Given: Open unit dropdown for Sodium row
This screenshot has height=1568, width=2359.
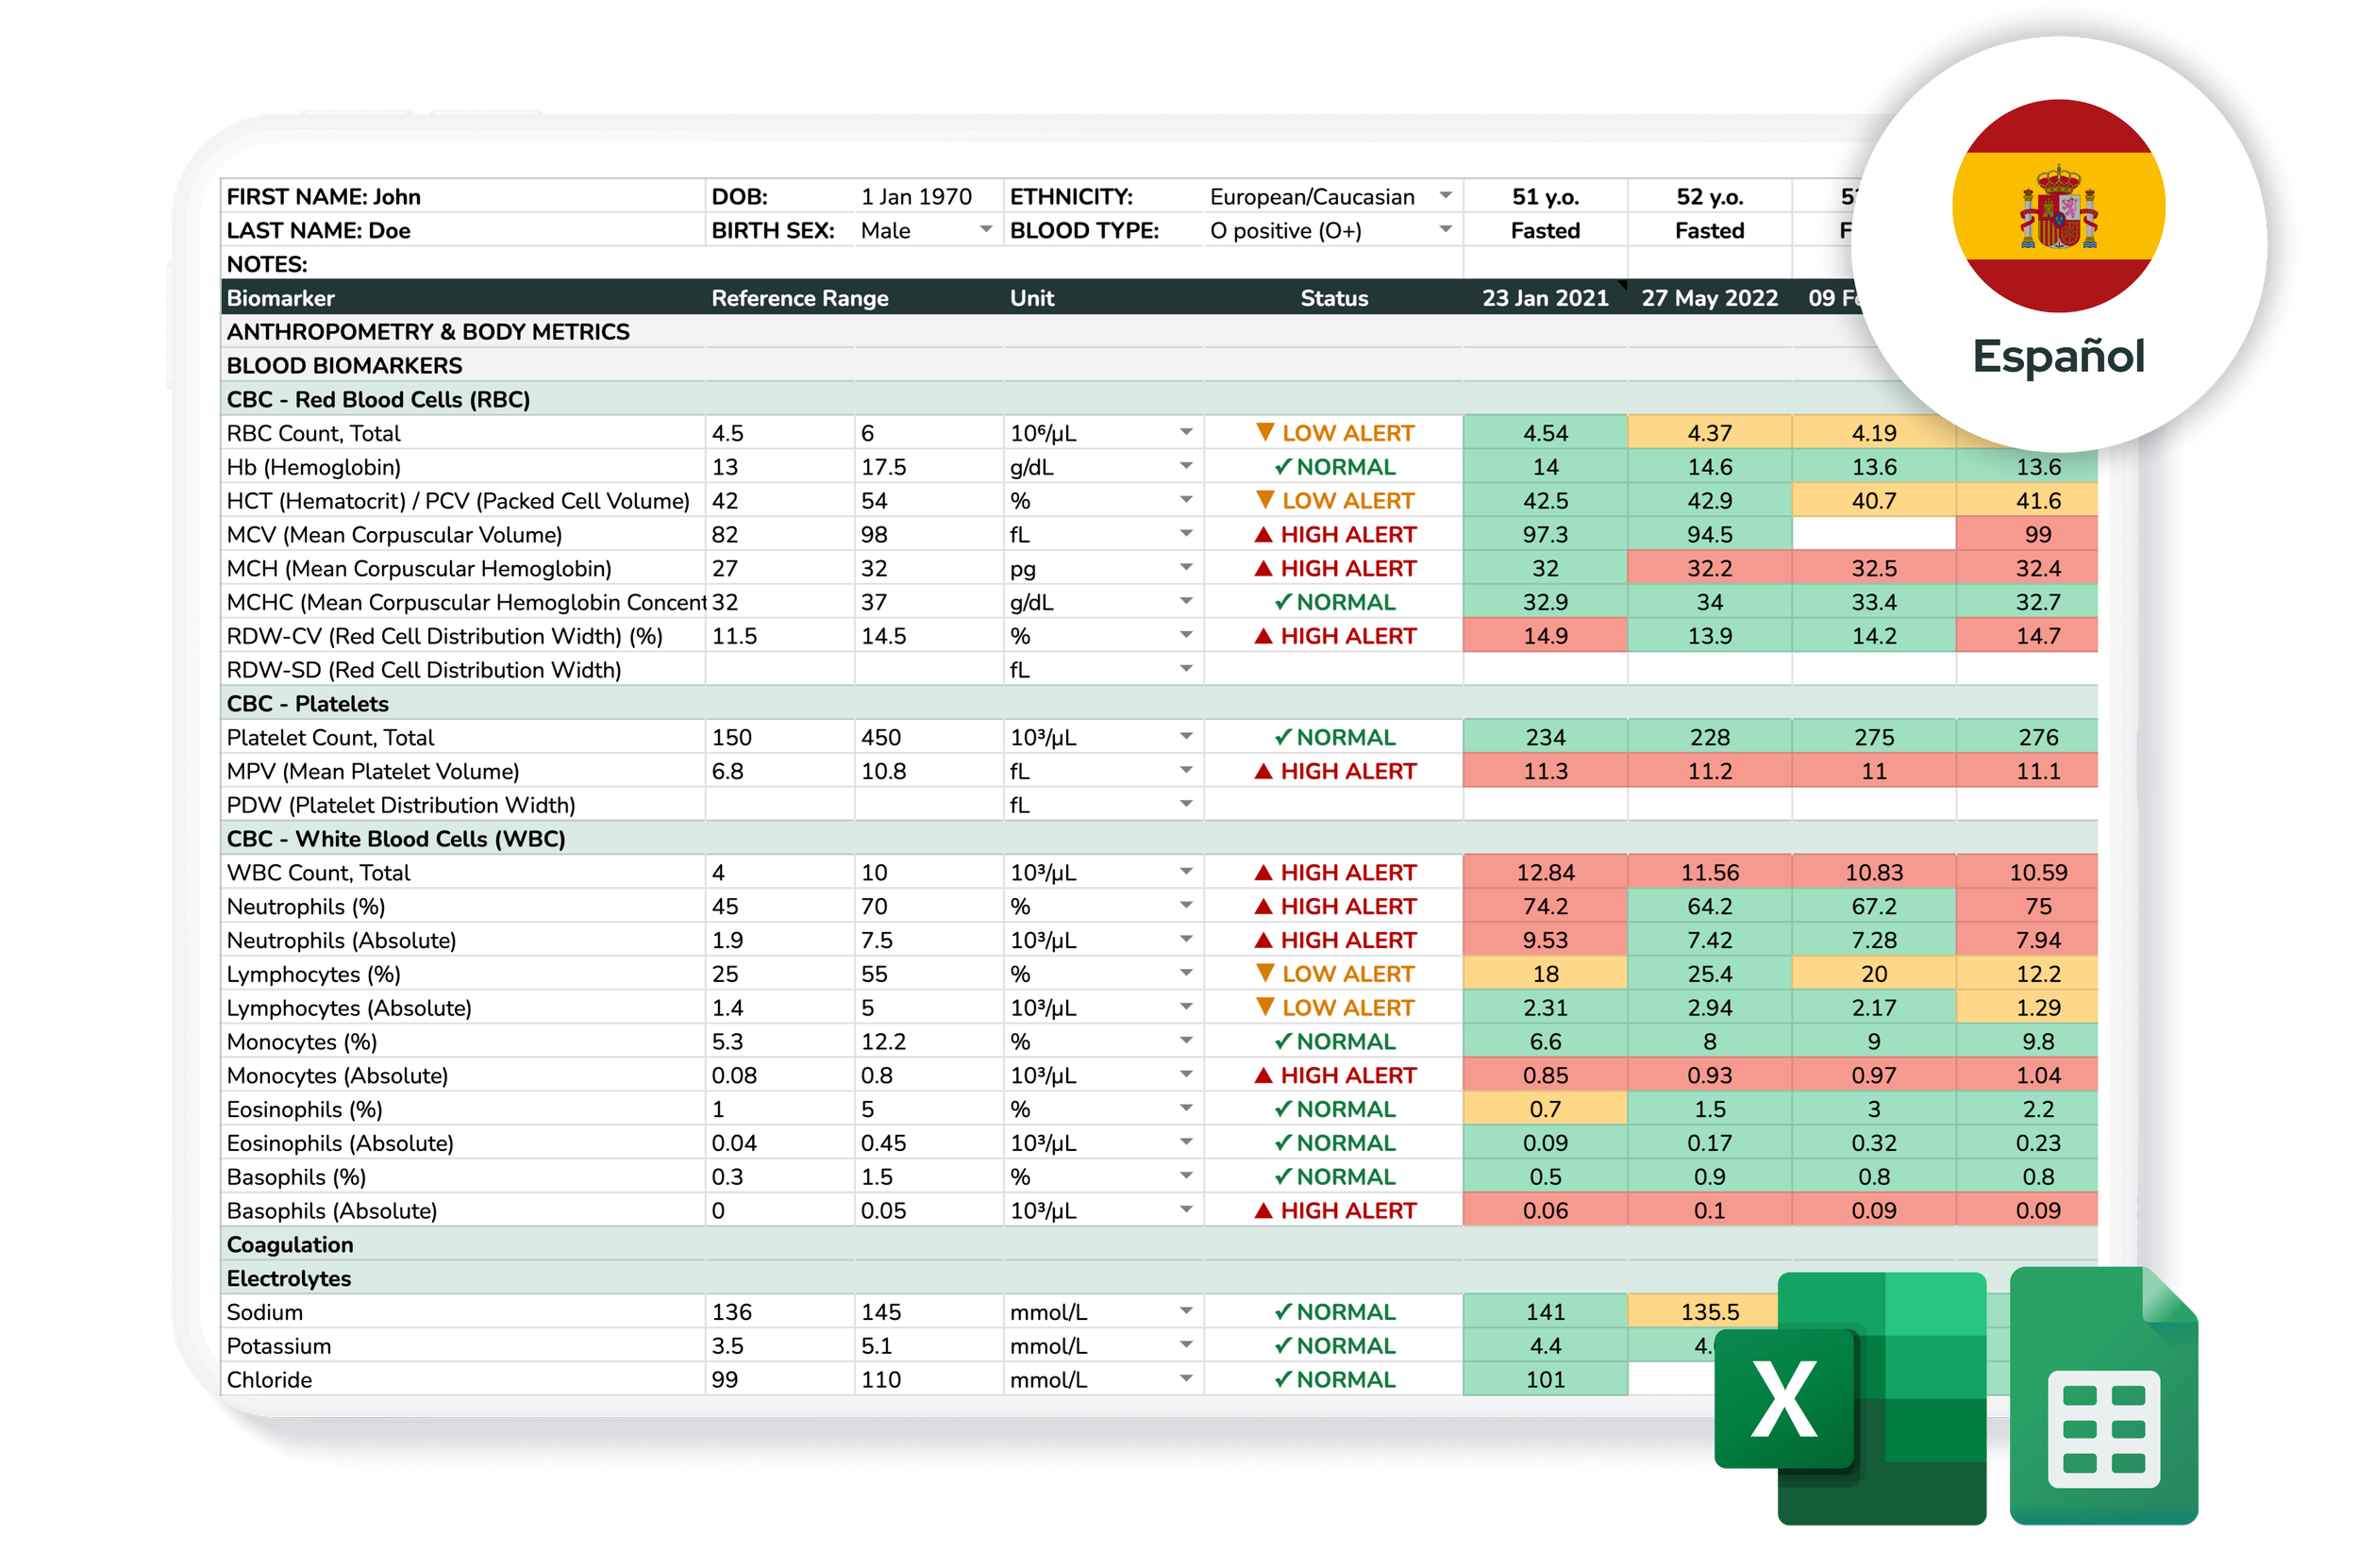Looking at the screenshot, I should click(1186, 1311).
